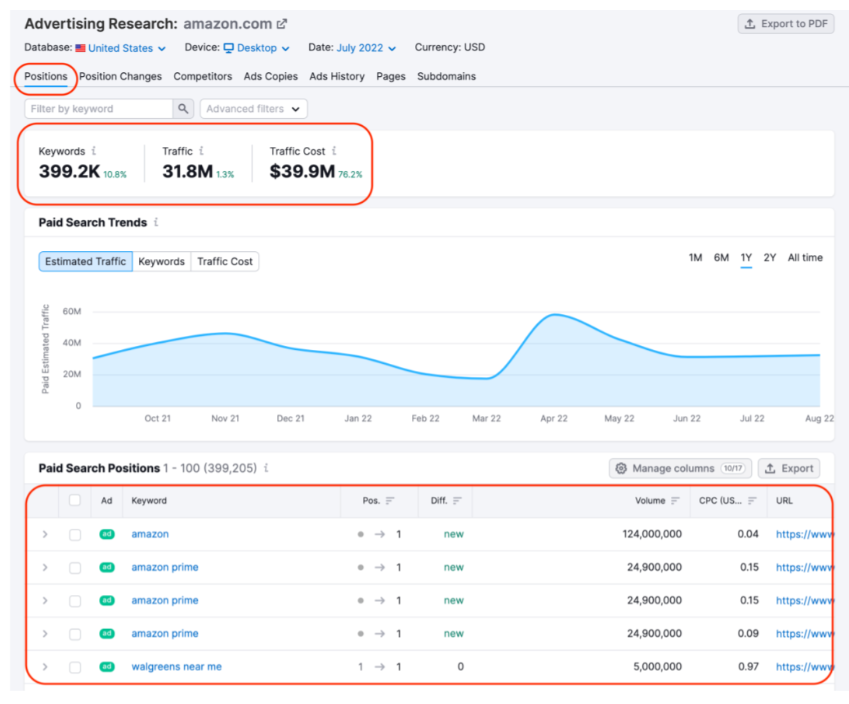This screenshot has height=704, width=849.
Task: Tick the select-all checkbox in table header
Action: [x=75, y=500]
